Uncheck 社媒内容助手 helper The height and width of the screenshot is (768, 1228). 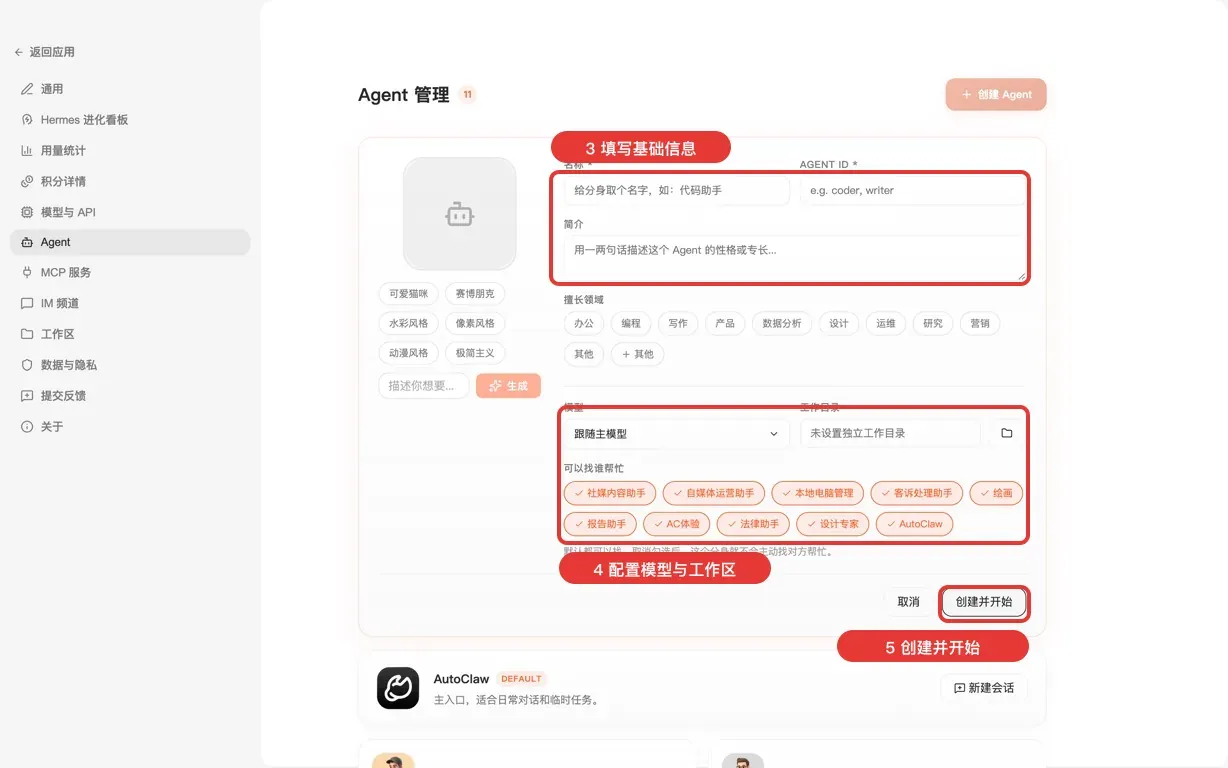[610, 493]
